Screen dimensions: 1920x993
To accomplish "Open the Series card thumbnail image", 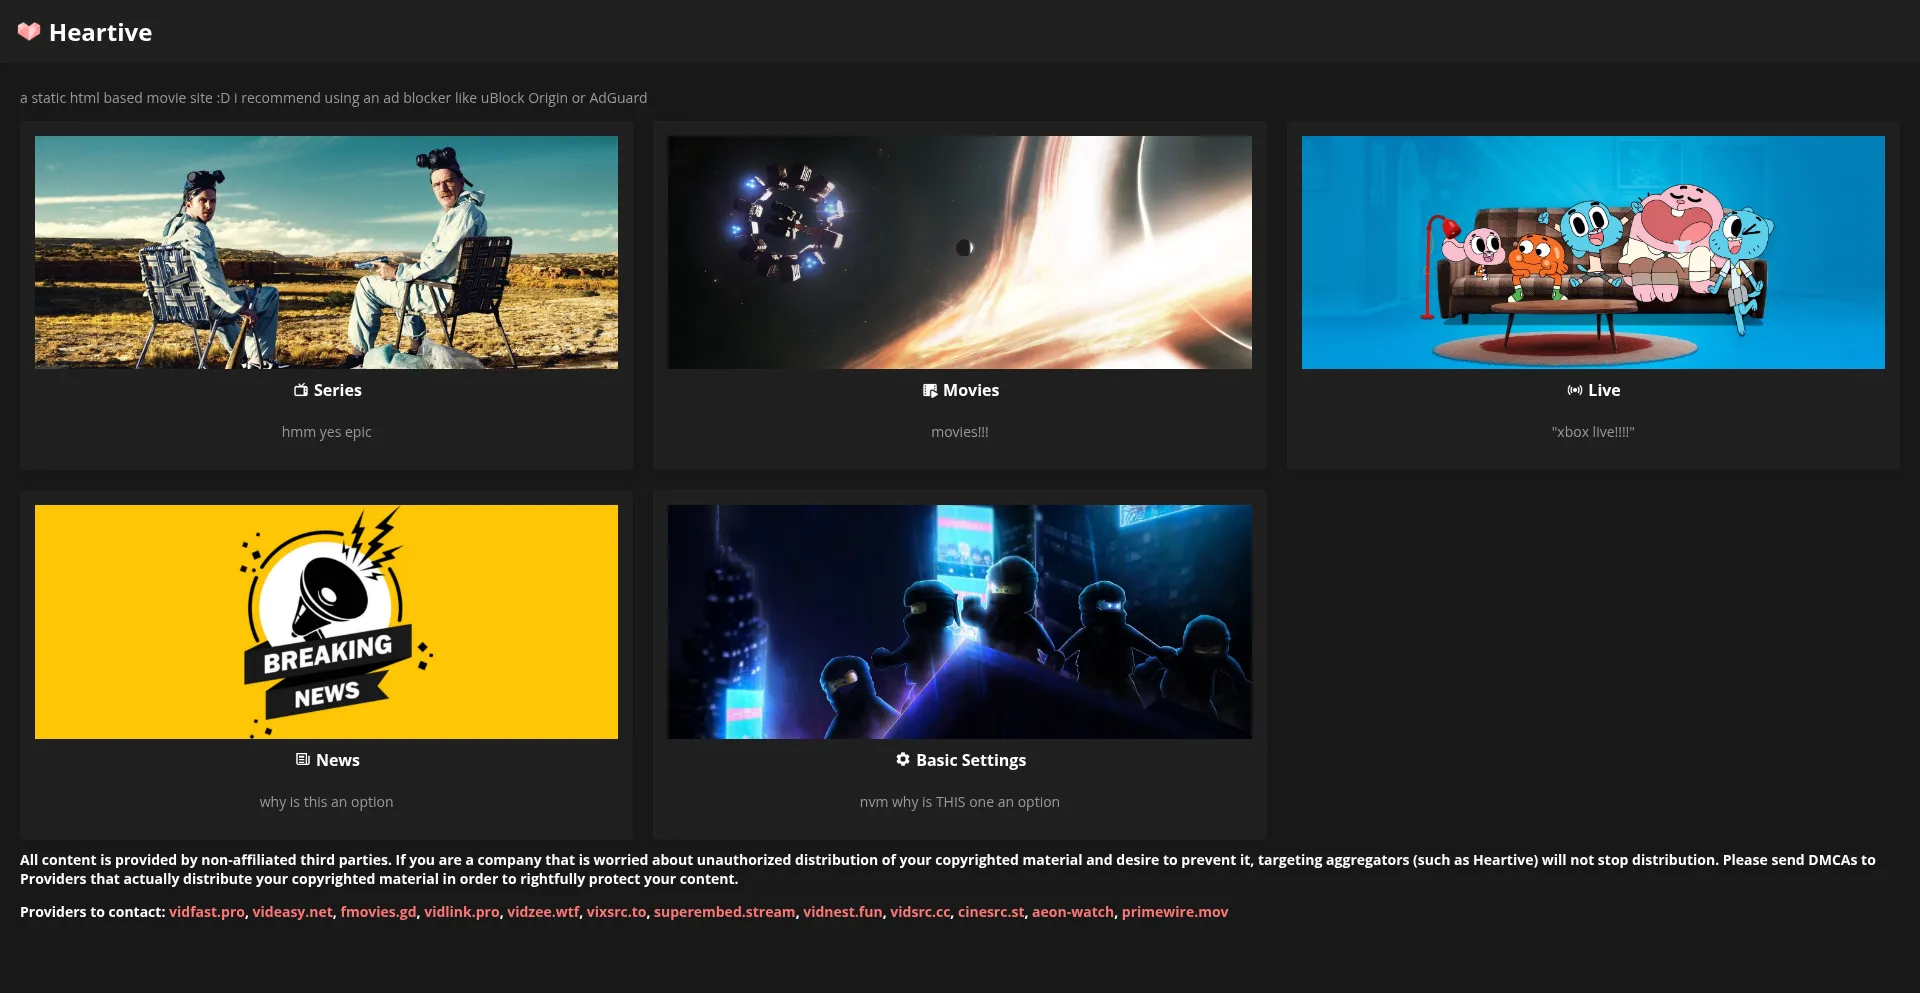I will (326, 252).
